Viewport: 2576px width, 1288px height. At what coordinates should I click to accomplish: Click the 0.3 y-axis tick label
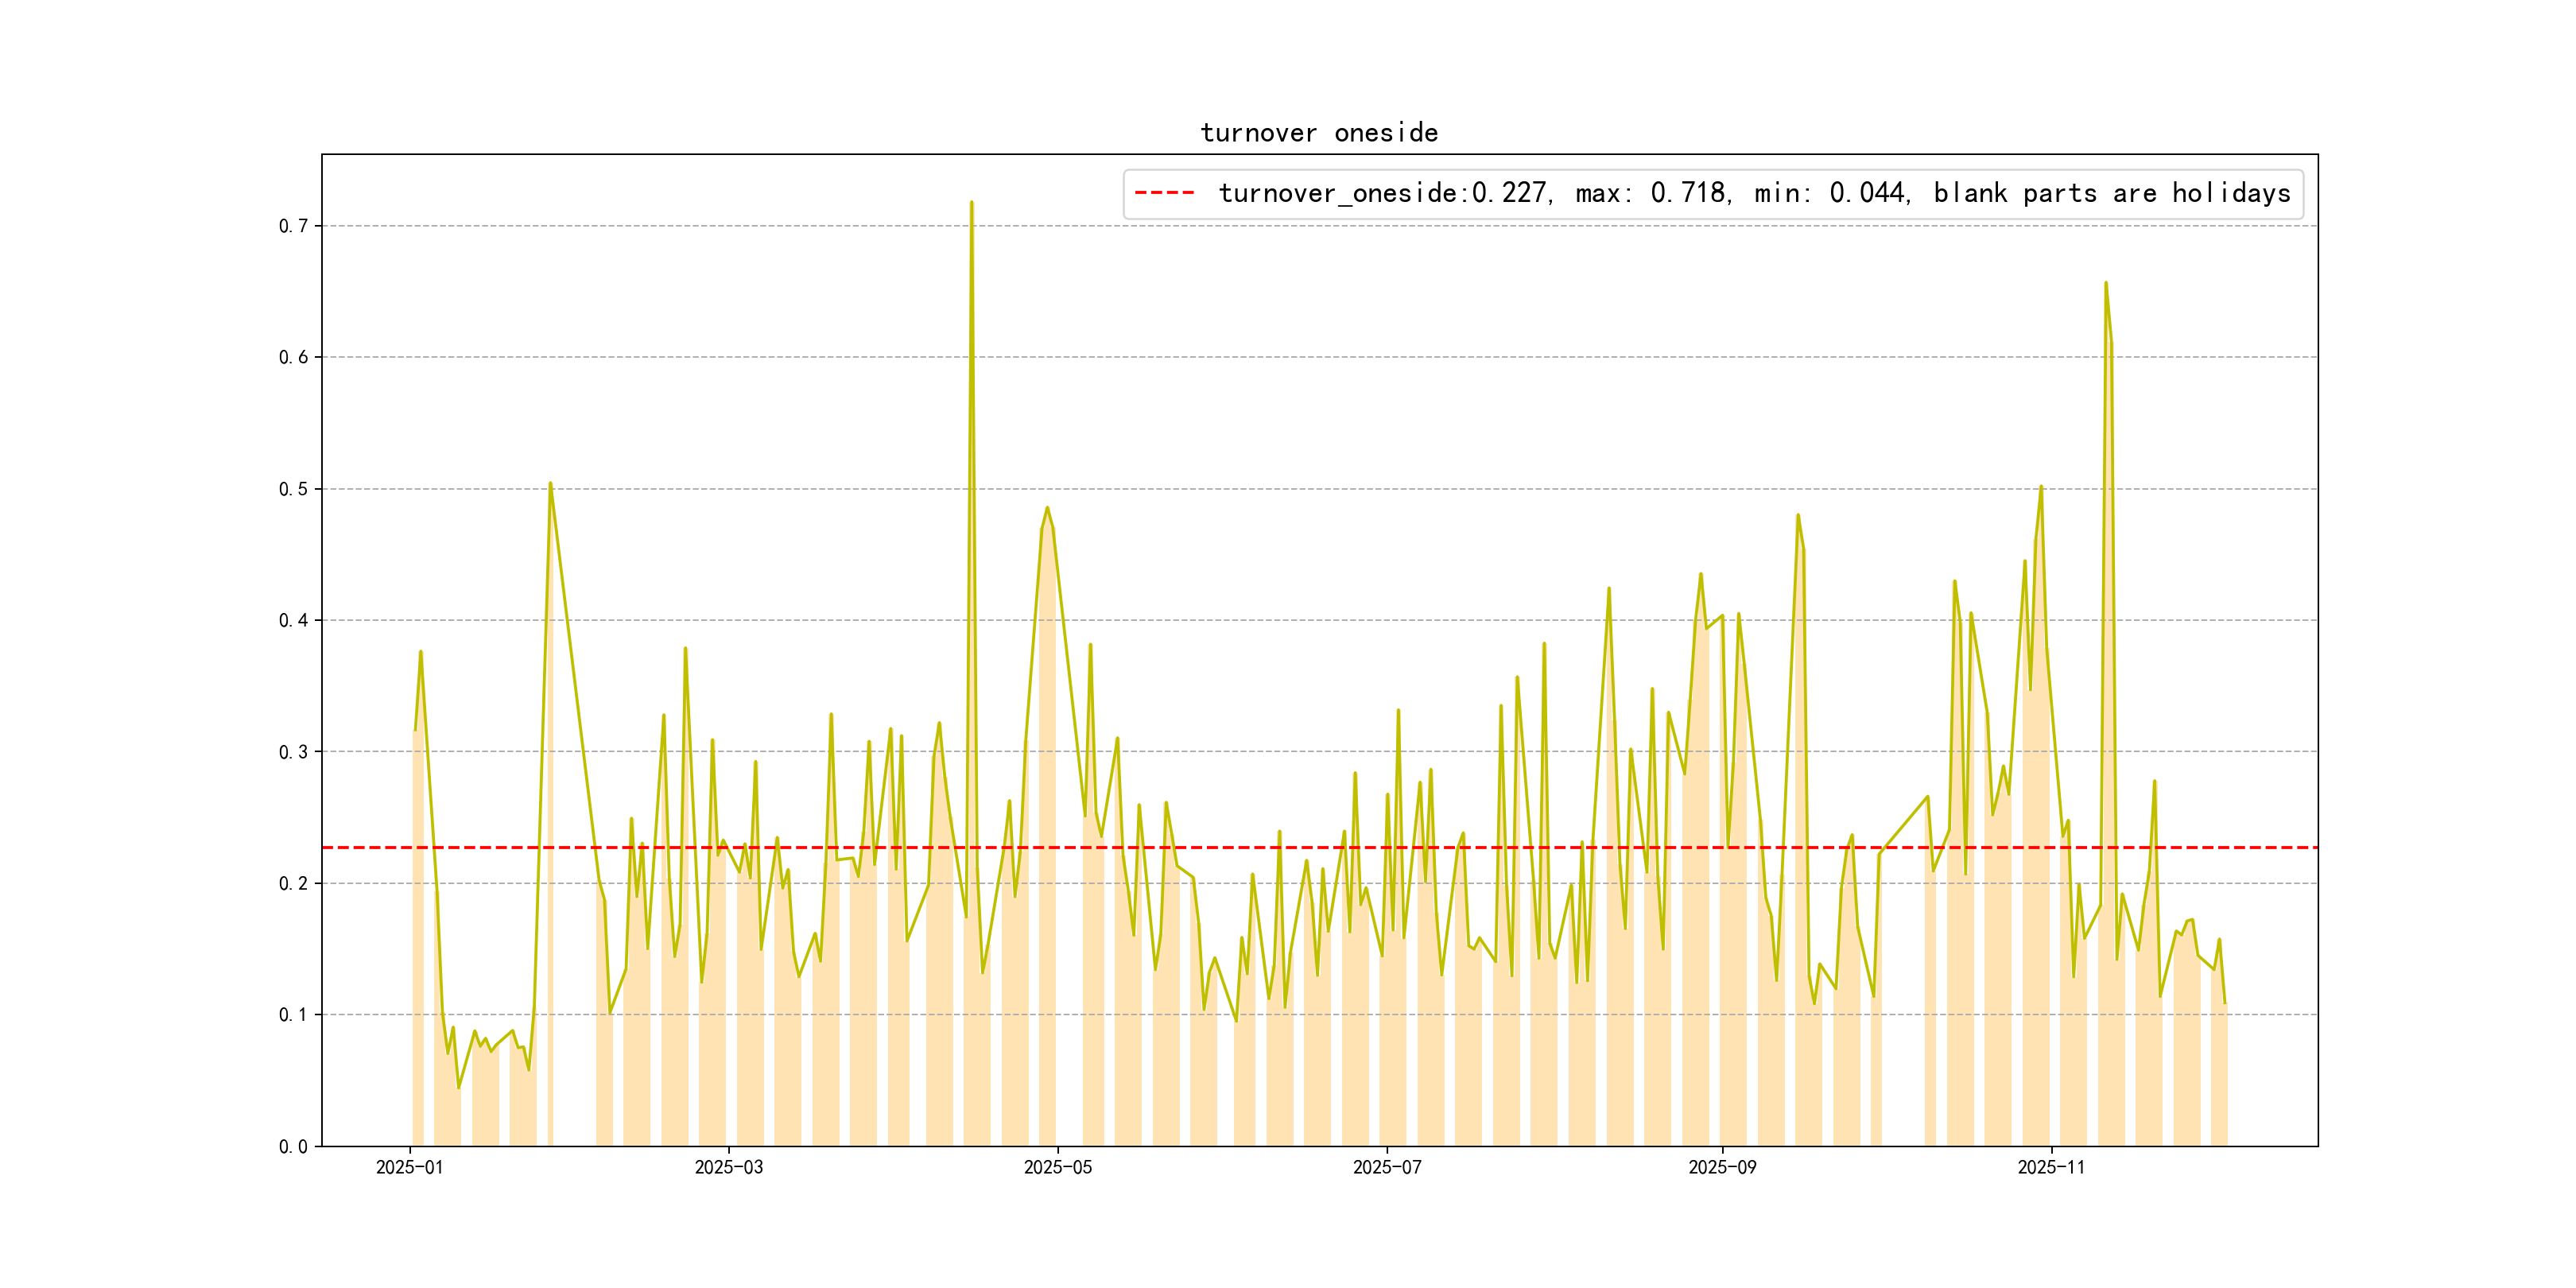click(x=293, y=752)
